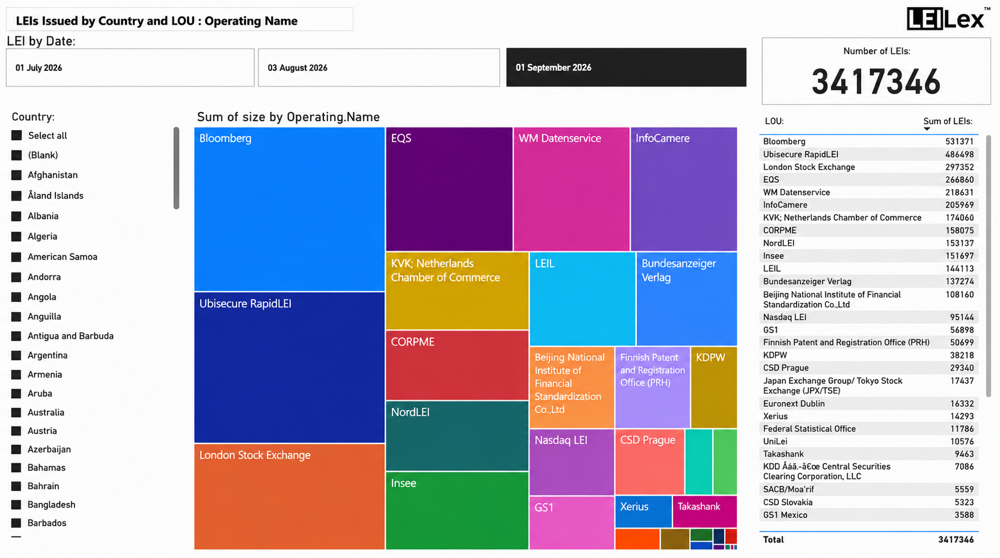Select the Xerius treemap tile
1000x558 pixels.
(643, 511)
